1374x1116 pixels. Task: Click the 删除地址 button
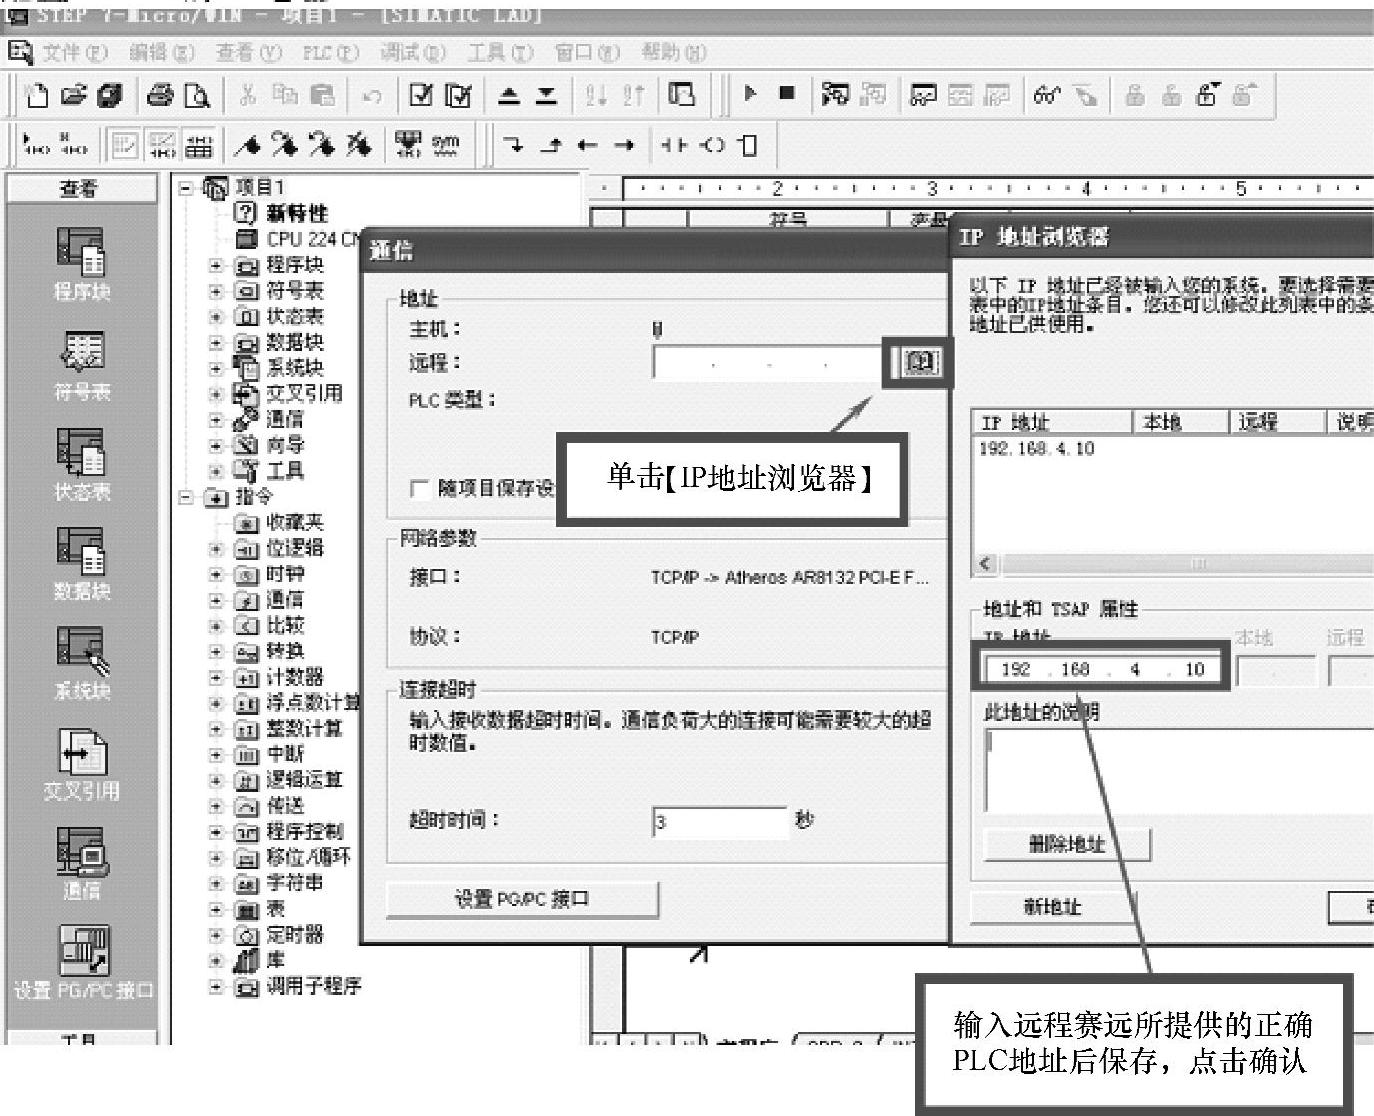coord(1067,844)
